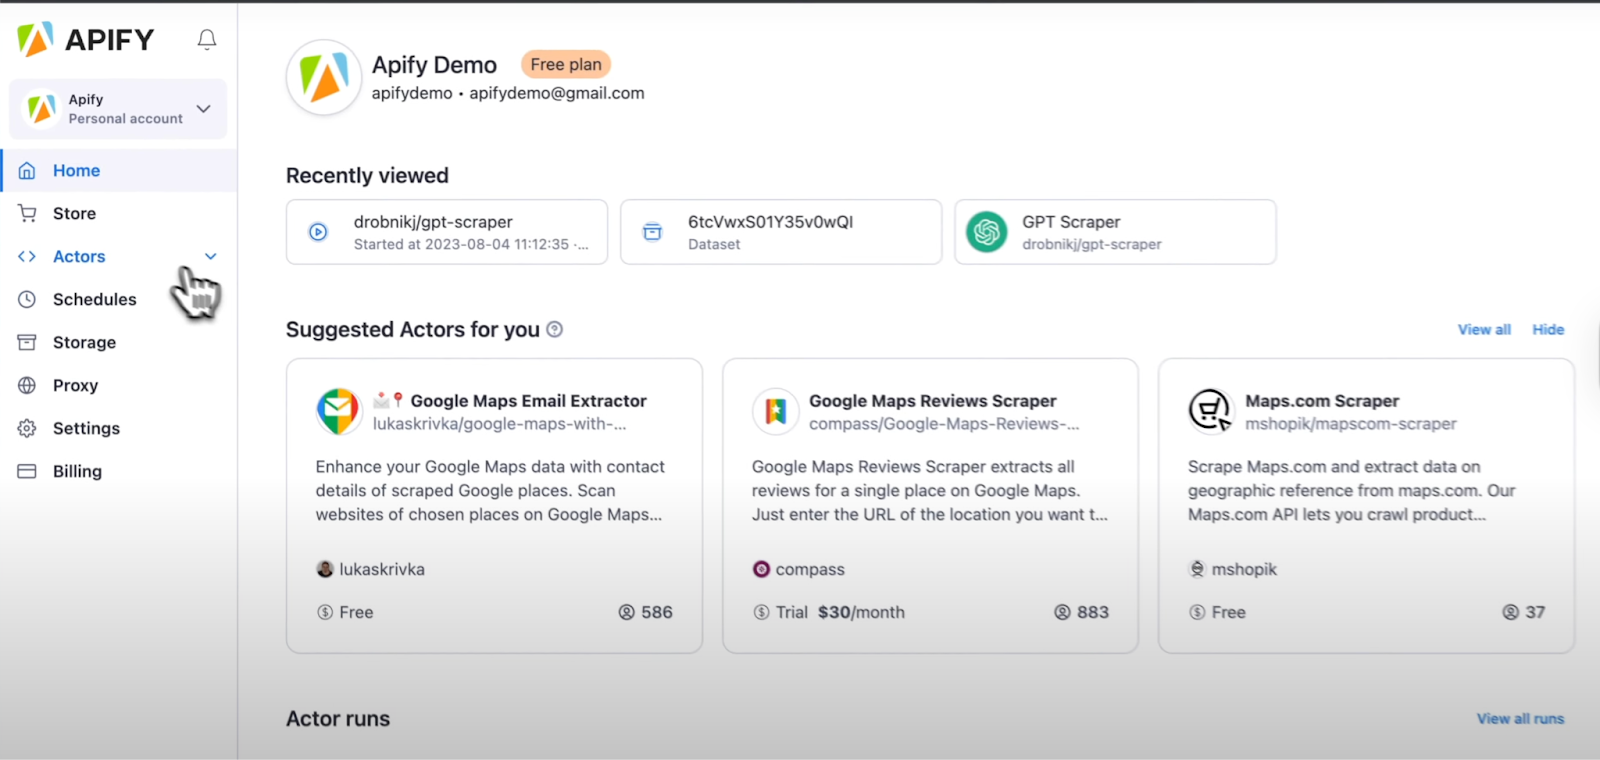1600x760 pixels.
Task: Click Free price label on Email Extractor
Action: tap(345, 612)
